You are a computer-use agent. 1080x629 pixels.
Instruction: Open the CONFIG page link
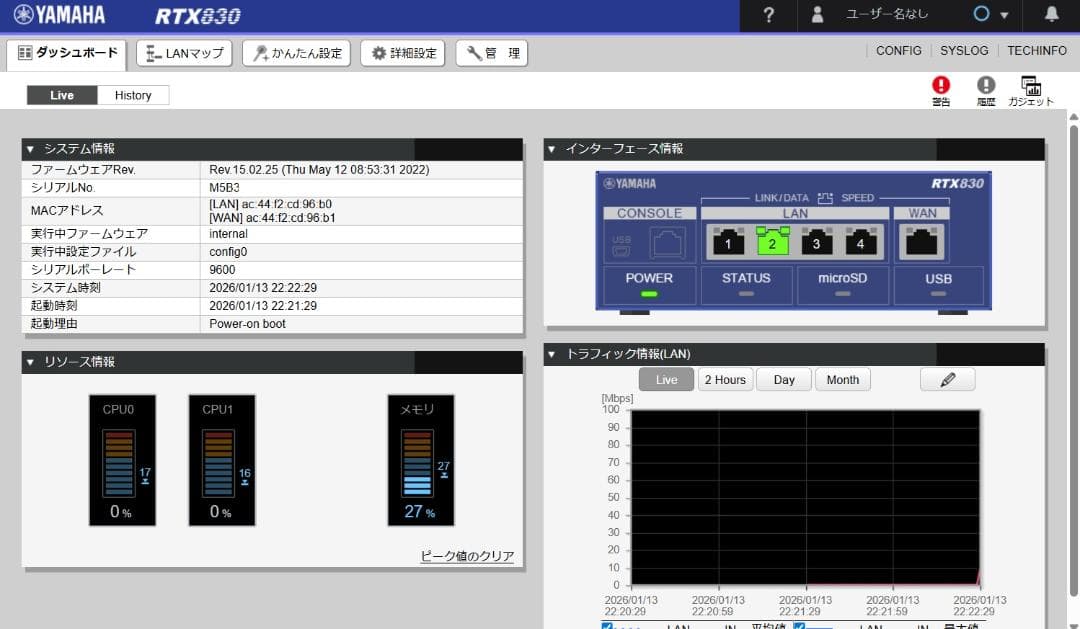click(x=898, y=50)
